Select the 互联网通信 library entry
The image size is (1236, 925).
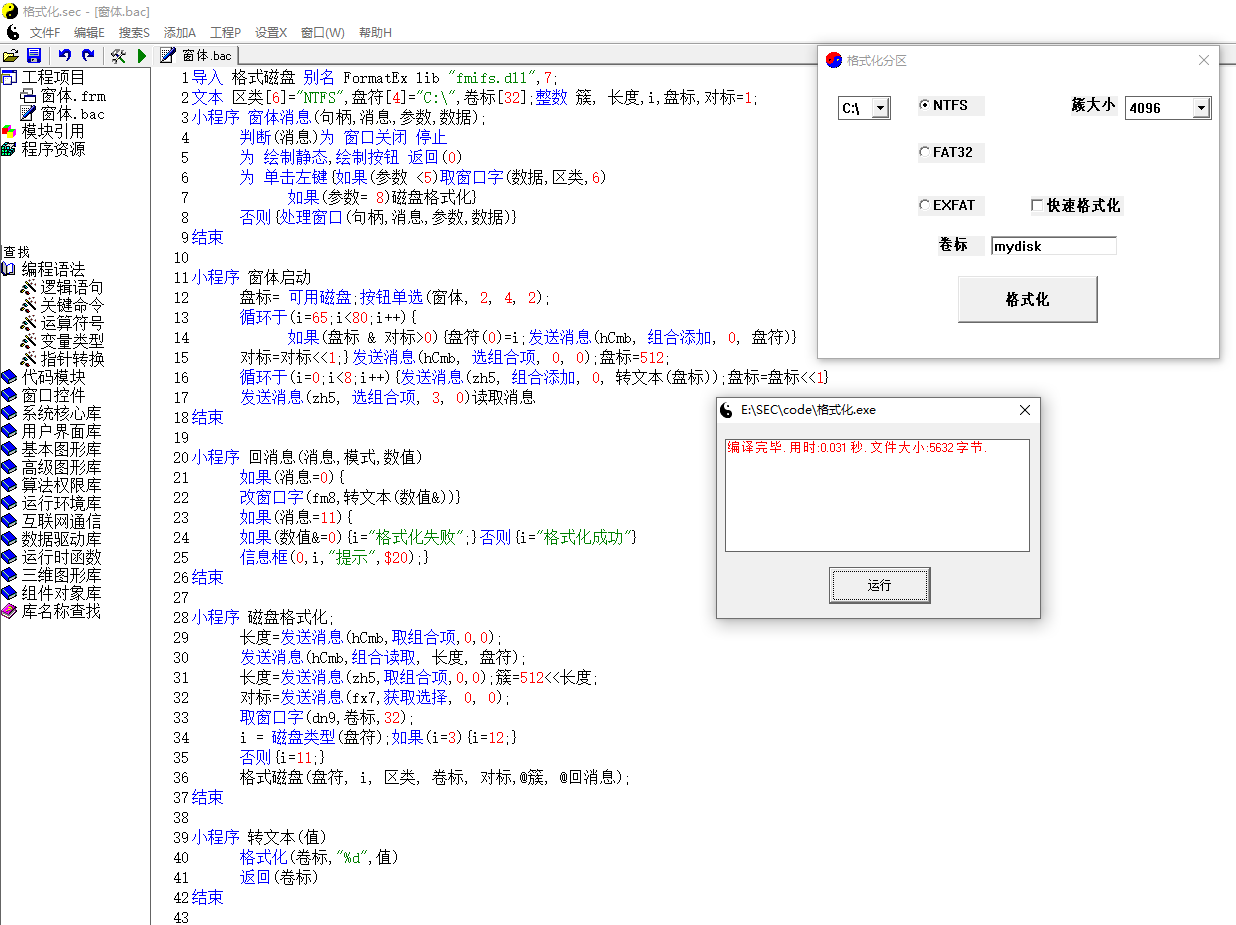point(61,521)
